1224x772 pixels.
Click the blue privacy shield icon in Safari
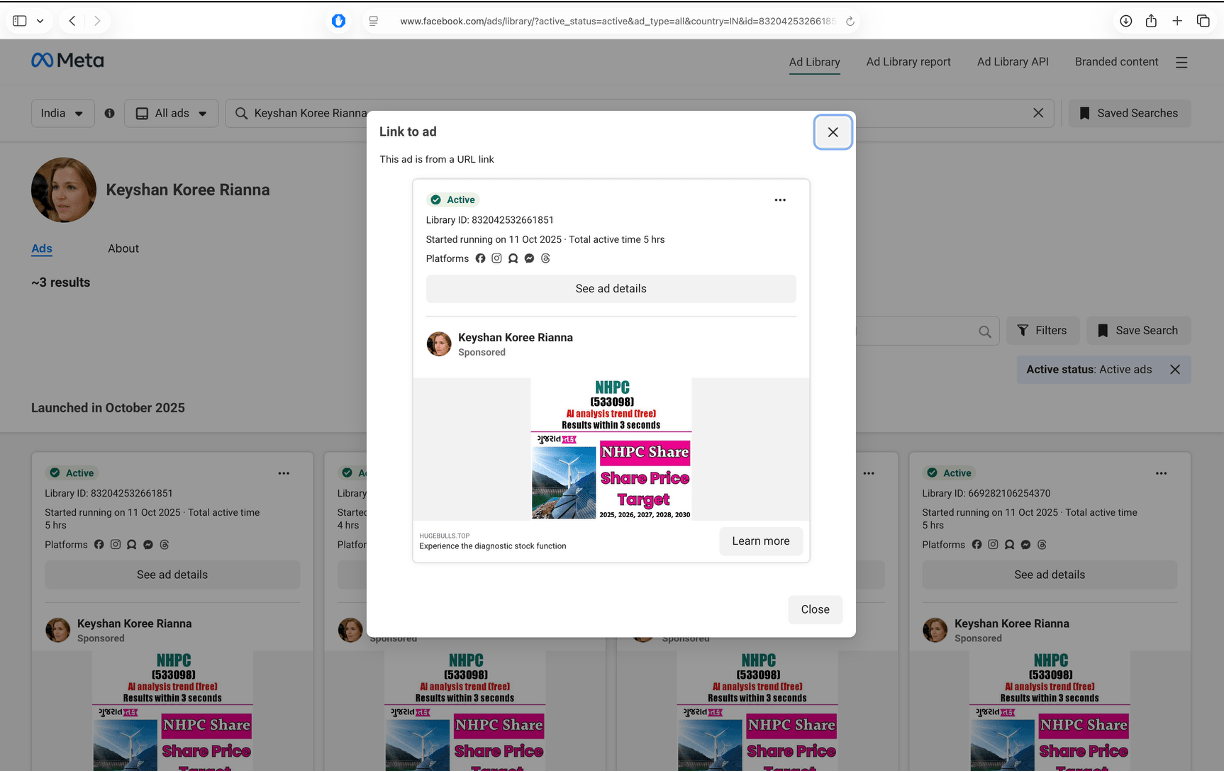point(339,21)
